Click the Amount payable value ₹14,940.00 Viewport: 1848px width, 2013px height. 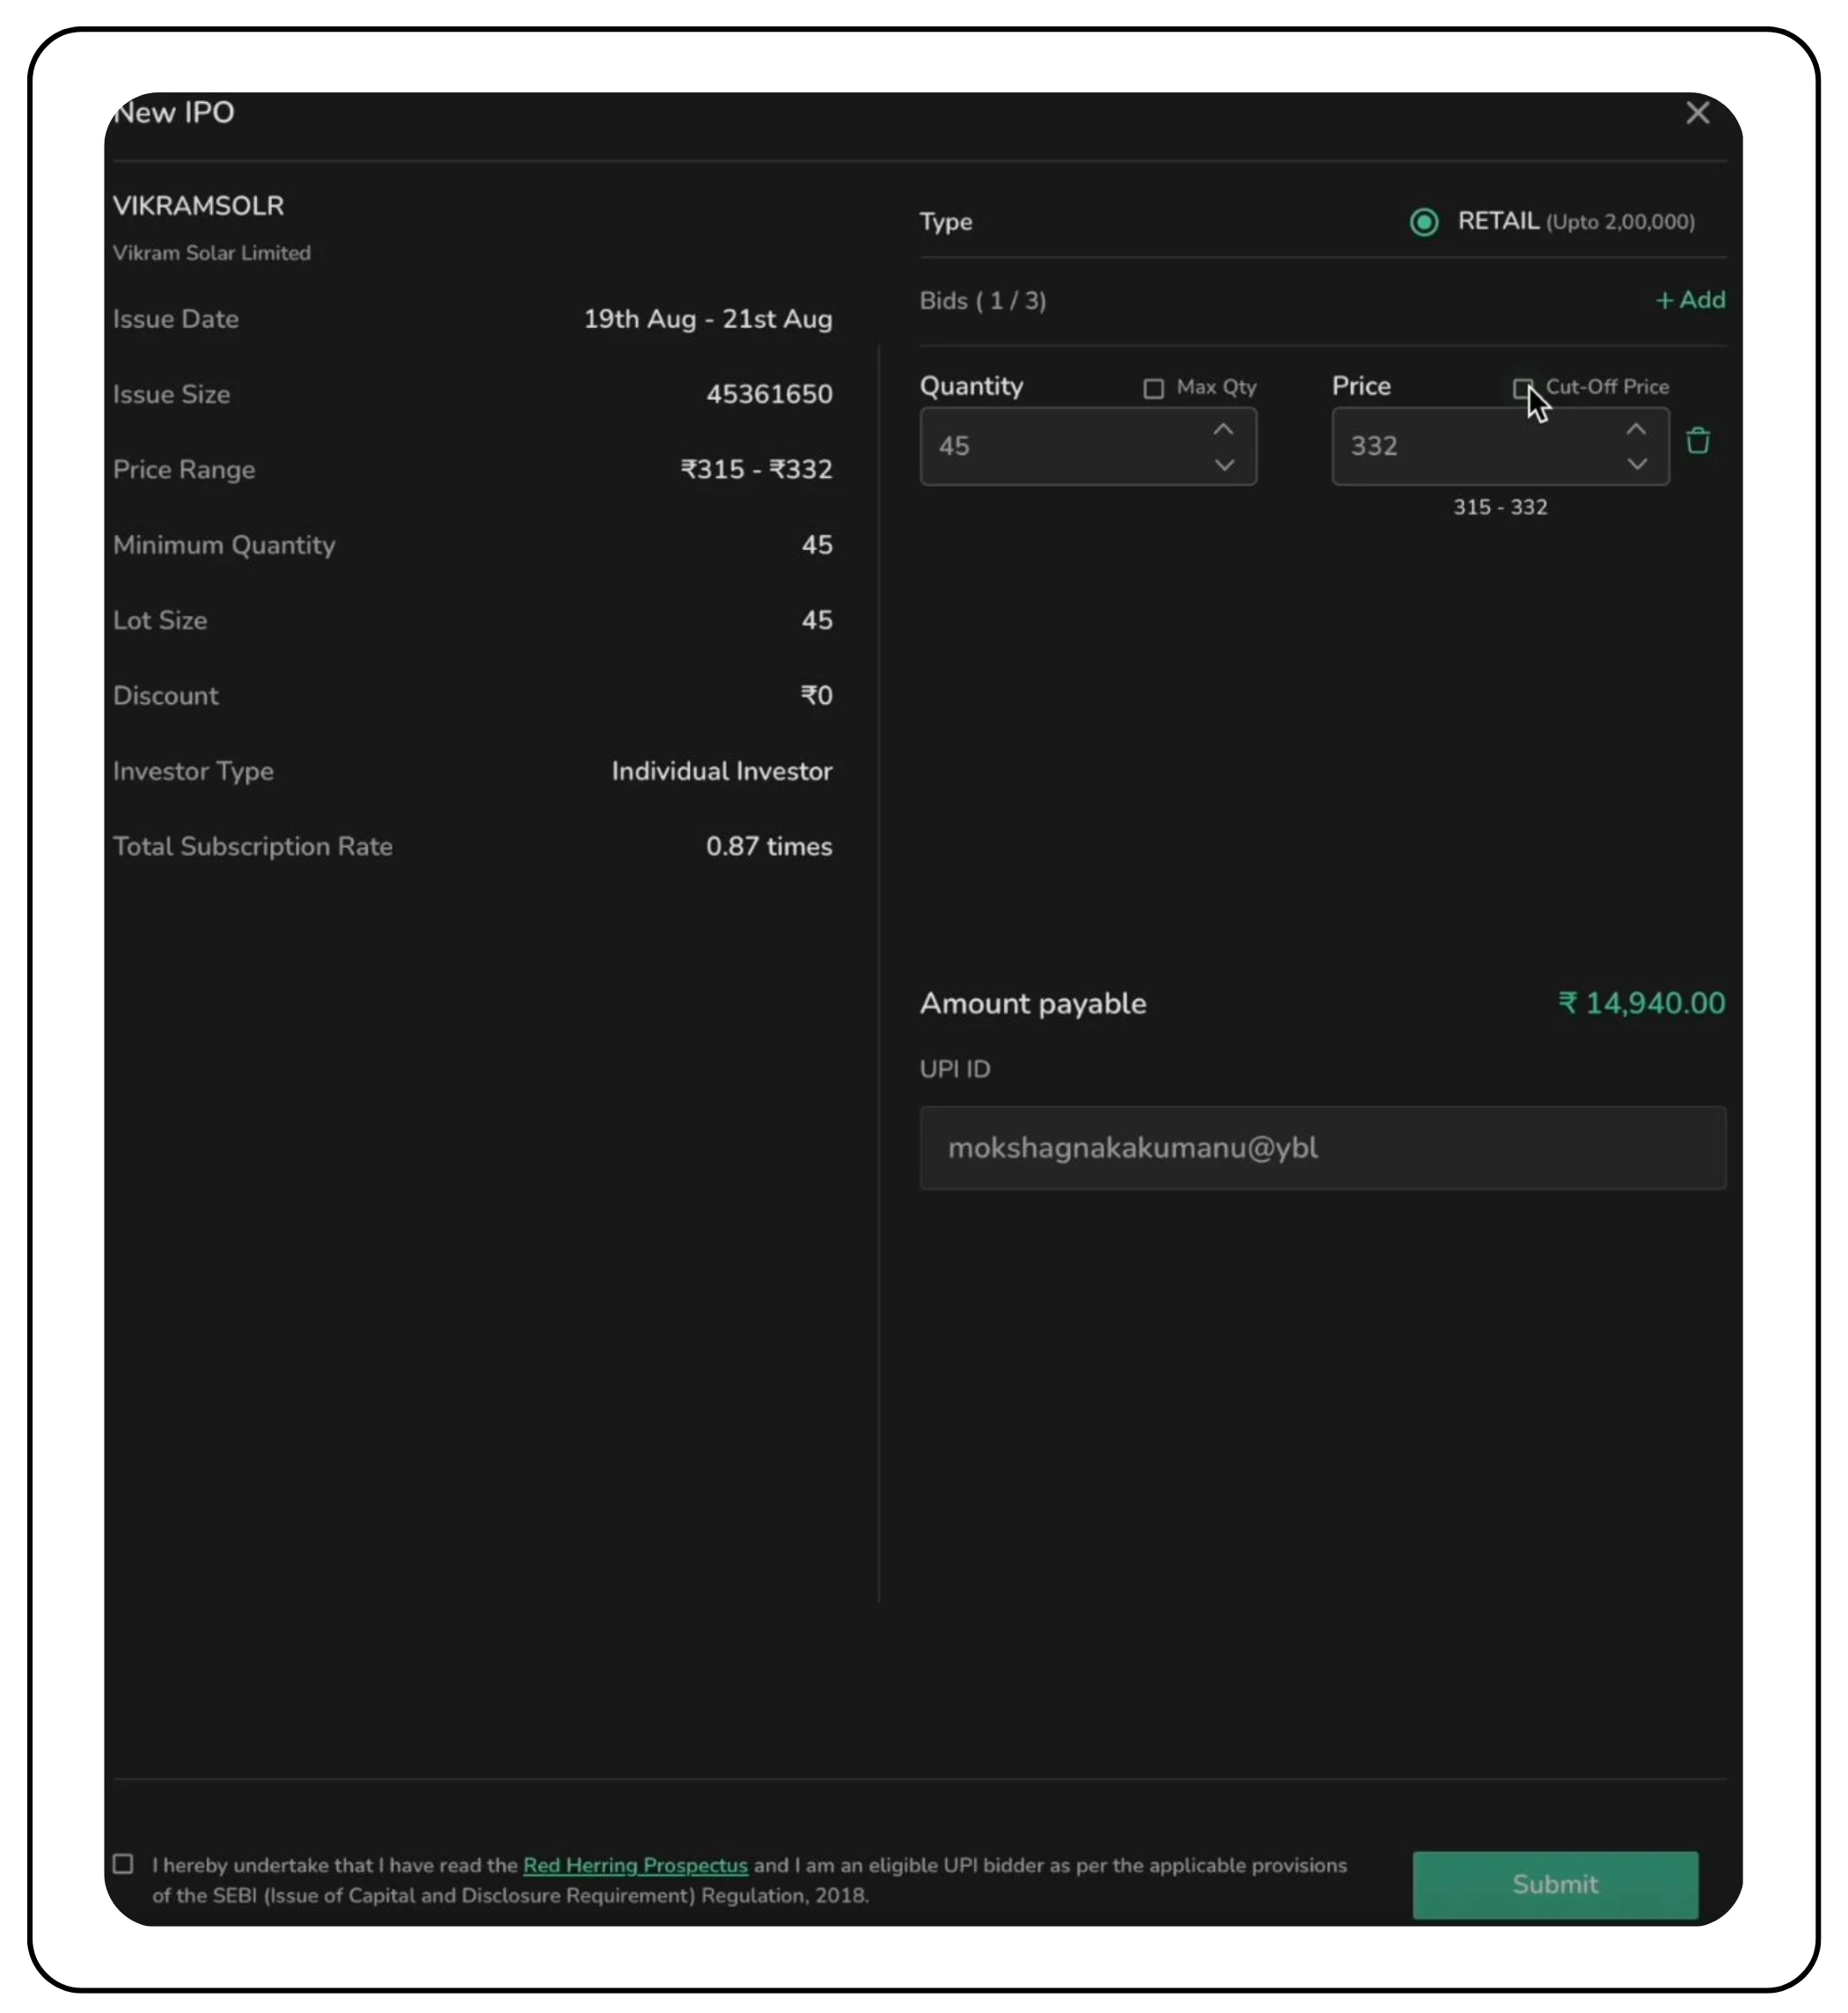tap(1640, 1003)
